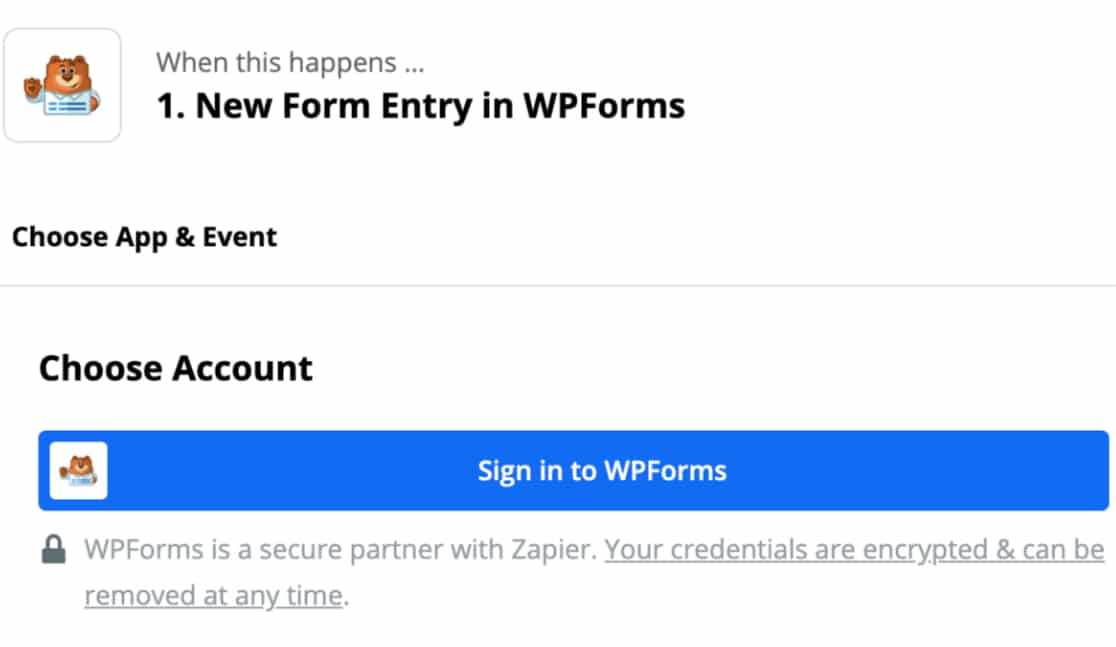Click the Sign in to WPForms button
The image size is (1116, 647).
[601, 470]
